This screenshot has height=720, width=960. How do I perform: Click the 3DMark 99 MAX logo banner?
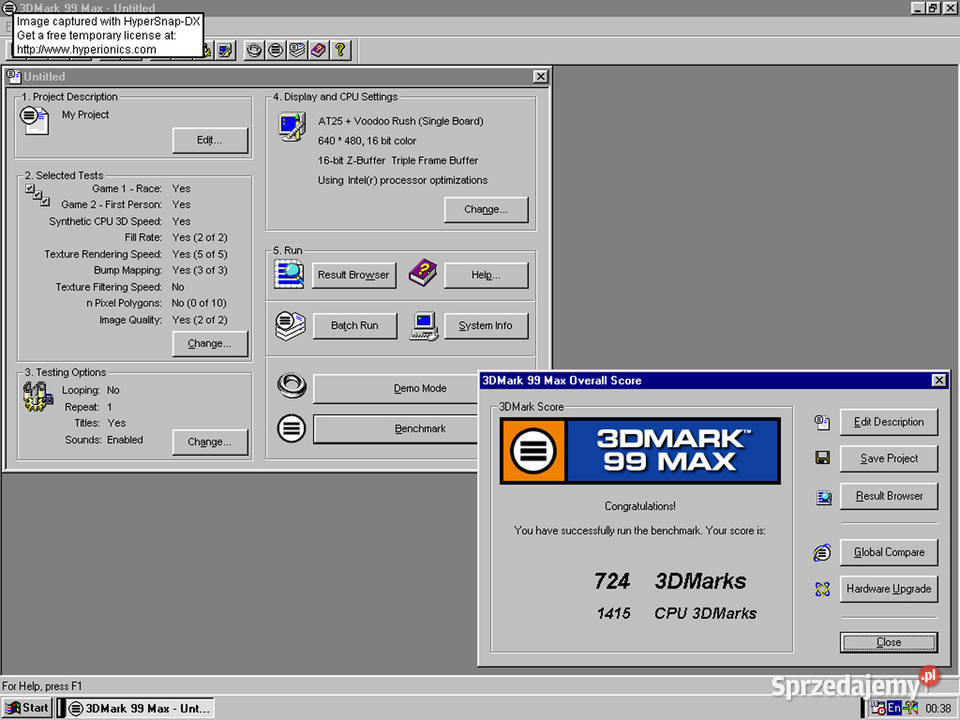(640, 451)
